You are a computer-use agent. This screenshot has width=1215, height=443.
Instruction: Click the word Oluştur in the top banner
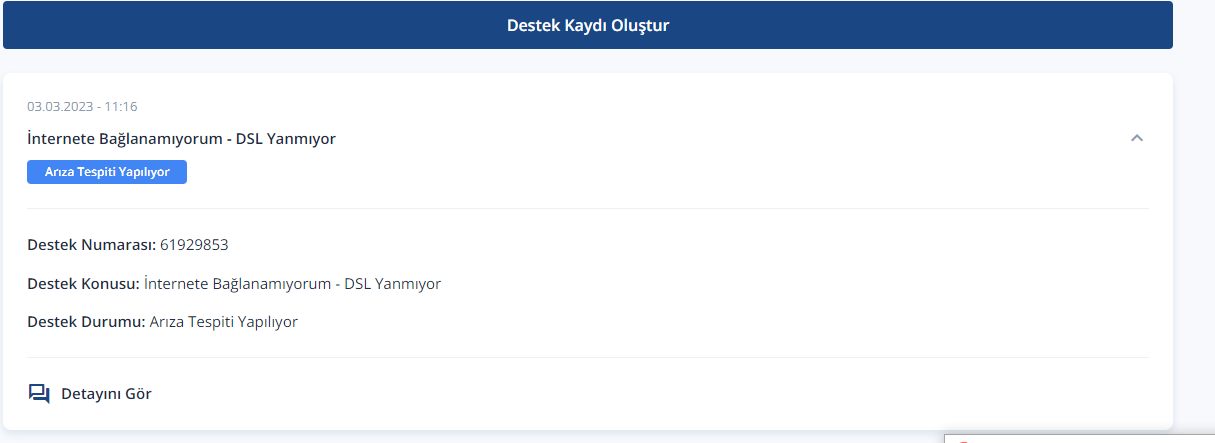tap(640, 26)
